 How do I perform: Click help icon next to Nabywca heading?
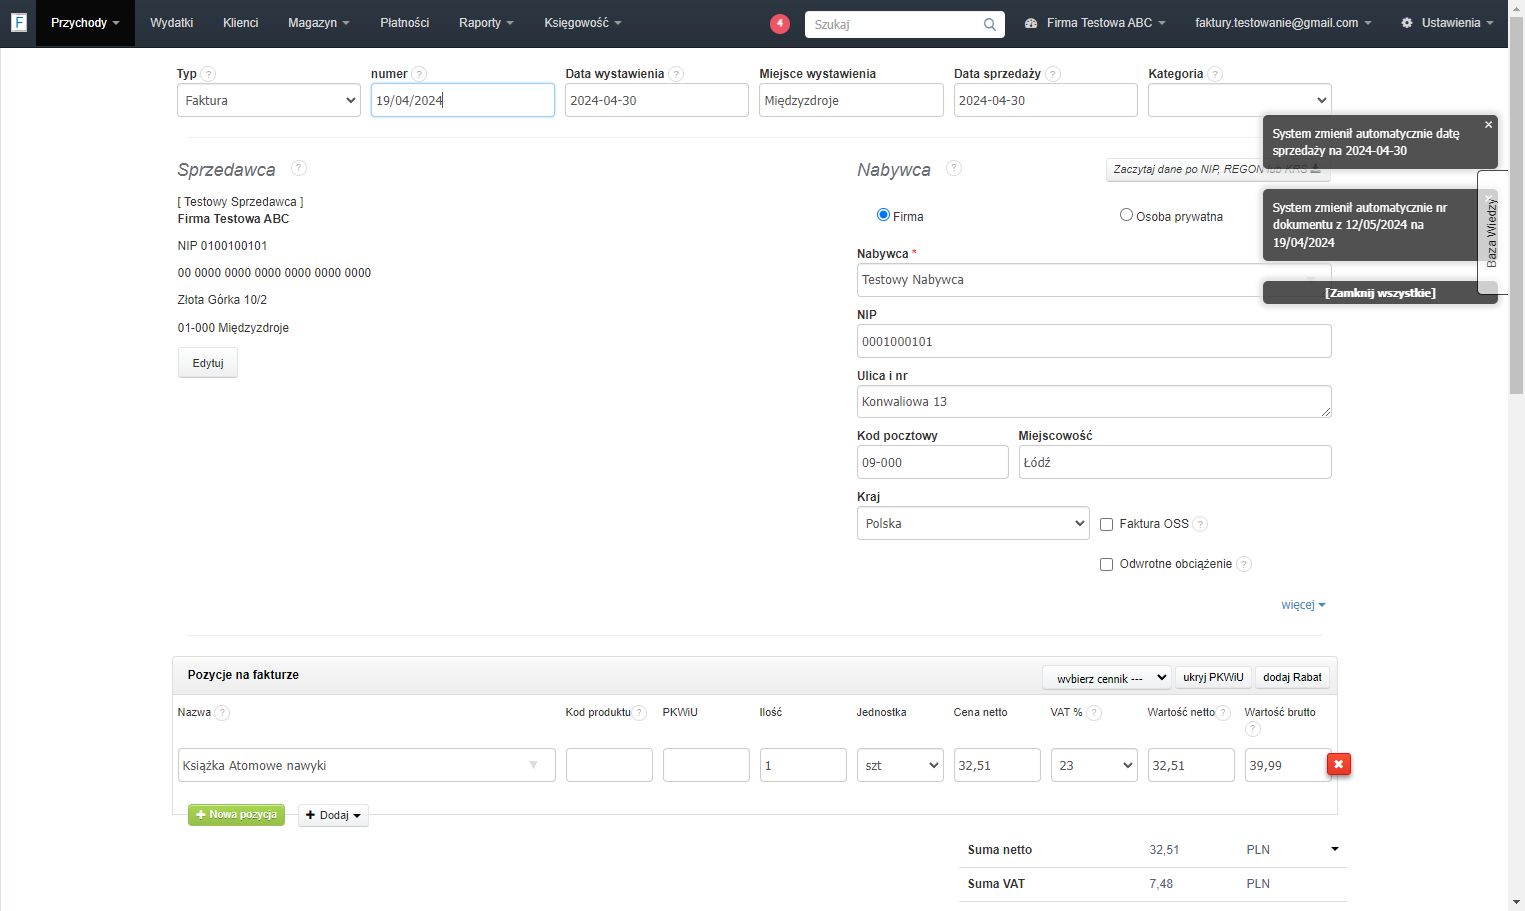(x=954, y=168)
